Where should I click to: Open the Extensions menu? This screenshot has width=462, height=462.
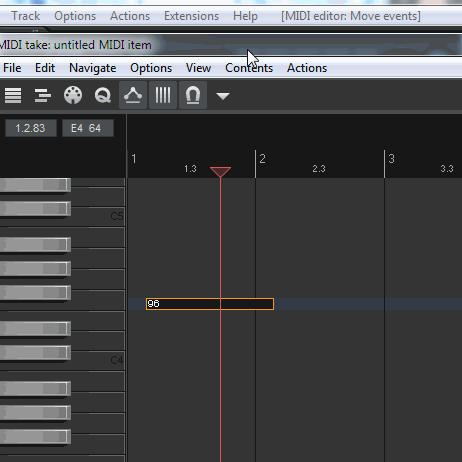point(191,16)
